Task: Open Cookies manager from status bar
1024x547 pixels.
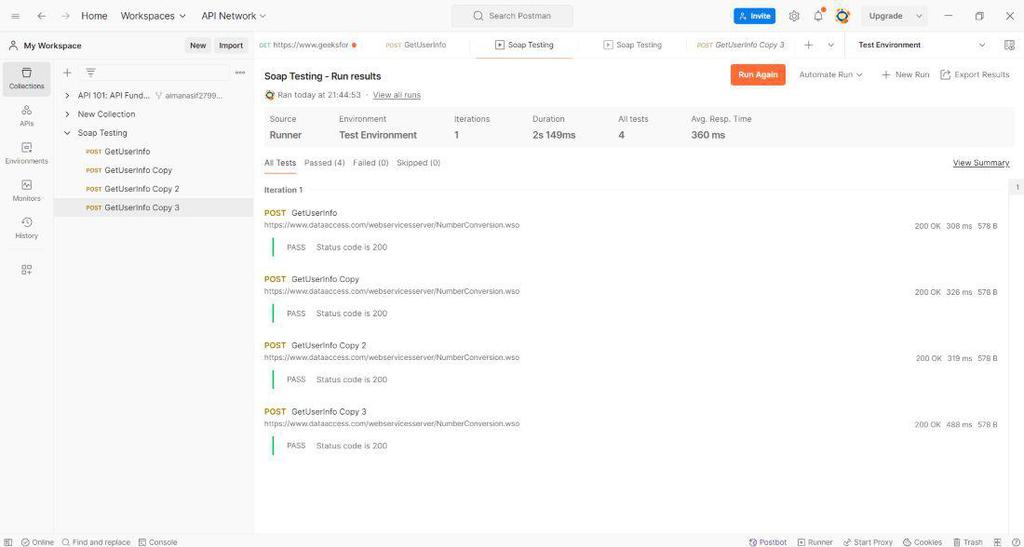Action: point(922,542)
